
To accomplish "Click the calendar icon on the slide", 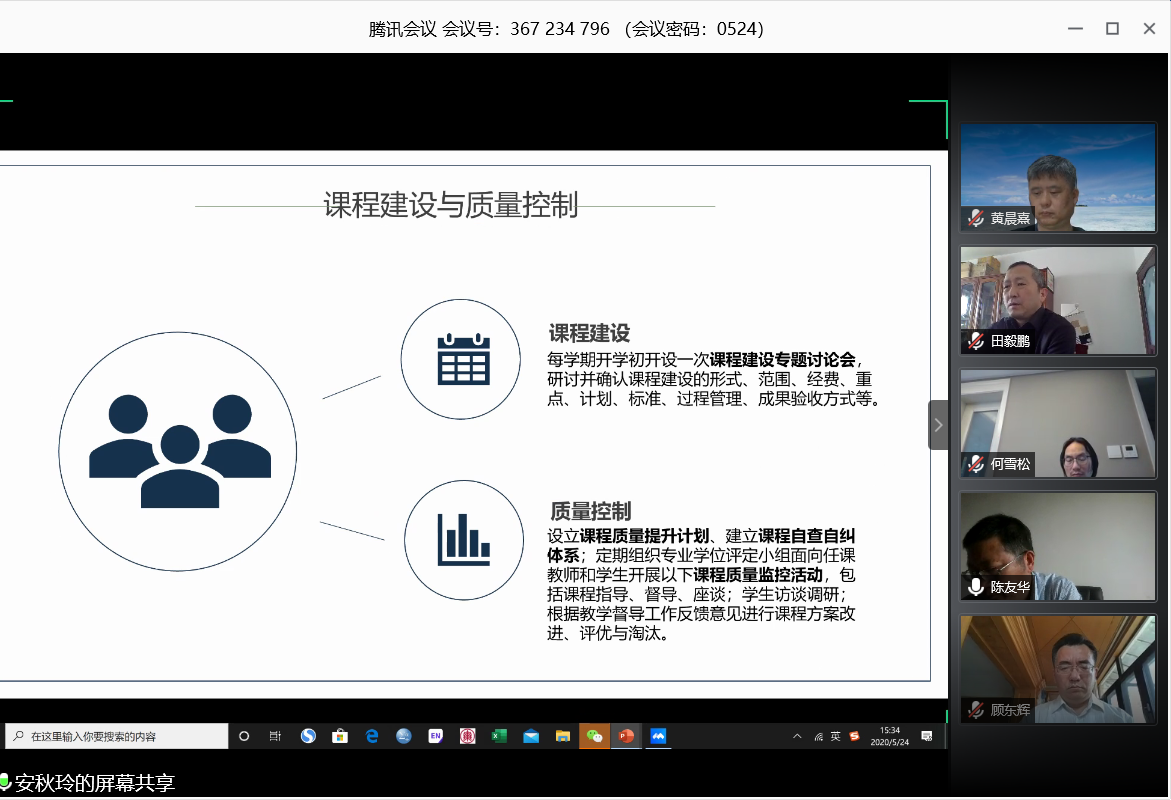I will pyautogui.click(x=463, y=358).
